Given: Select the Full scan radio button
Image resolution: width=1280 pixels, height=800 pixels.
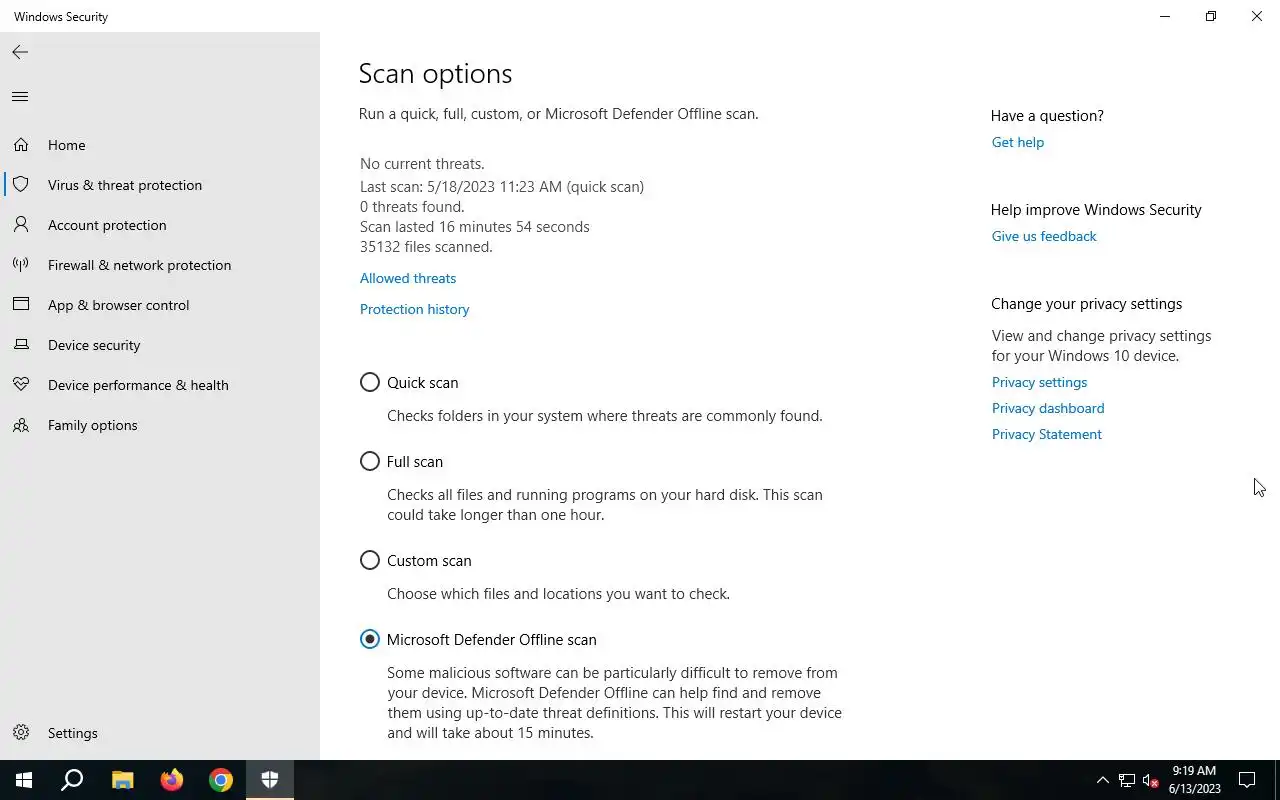Looking at the screenshot, I should click(370, 462).
